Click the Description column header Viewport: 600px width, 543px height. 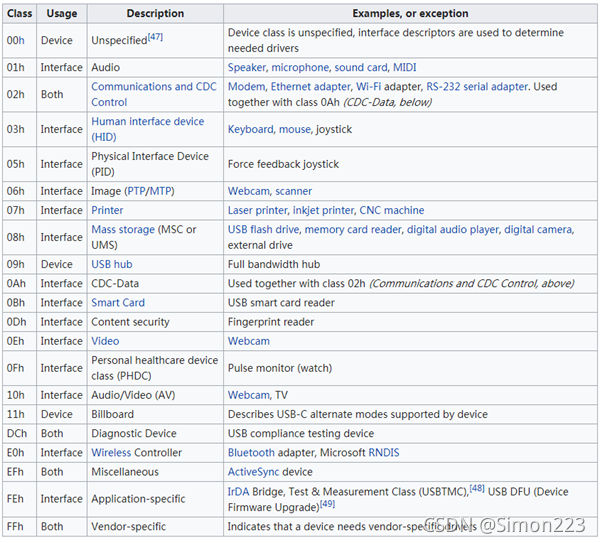155,14
